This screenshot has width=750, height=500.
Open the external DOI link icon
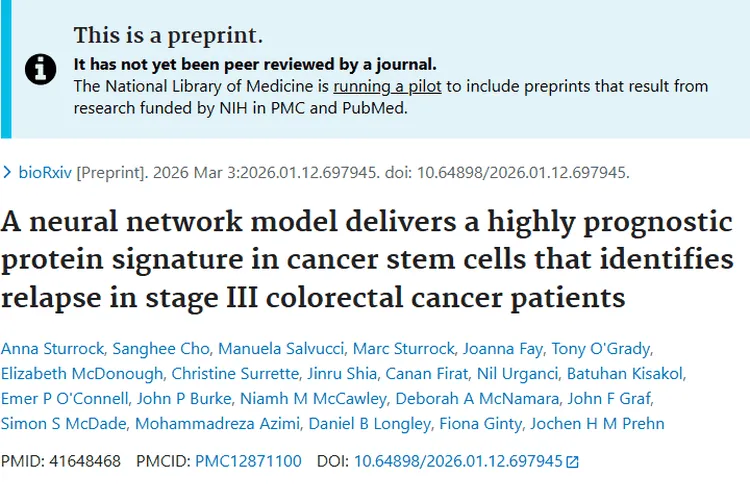tap(572, 462)
